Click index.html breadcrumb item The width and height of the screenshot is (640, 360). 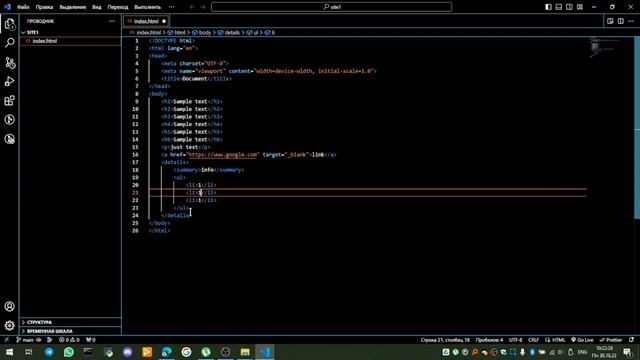pos(146,32)
